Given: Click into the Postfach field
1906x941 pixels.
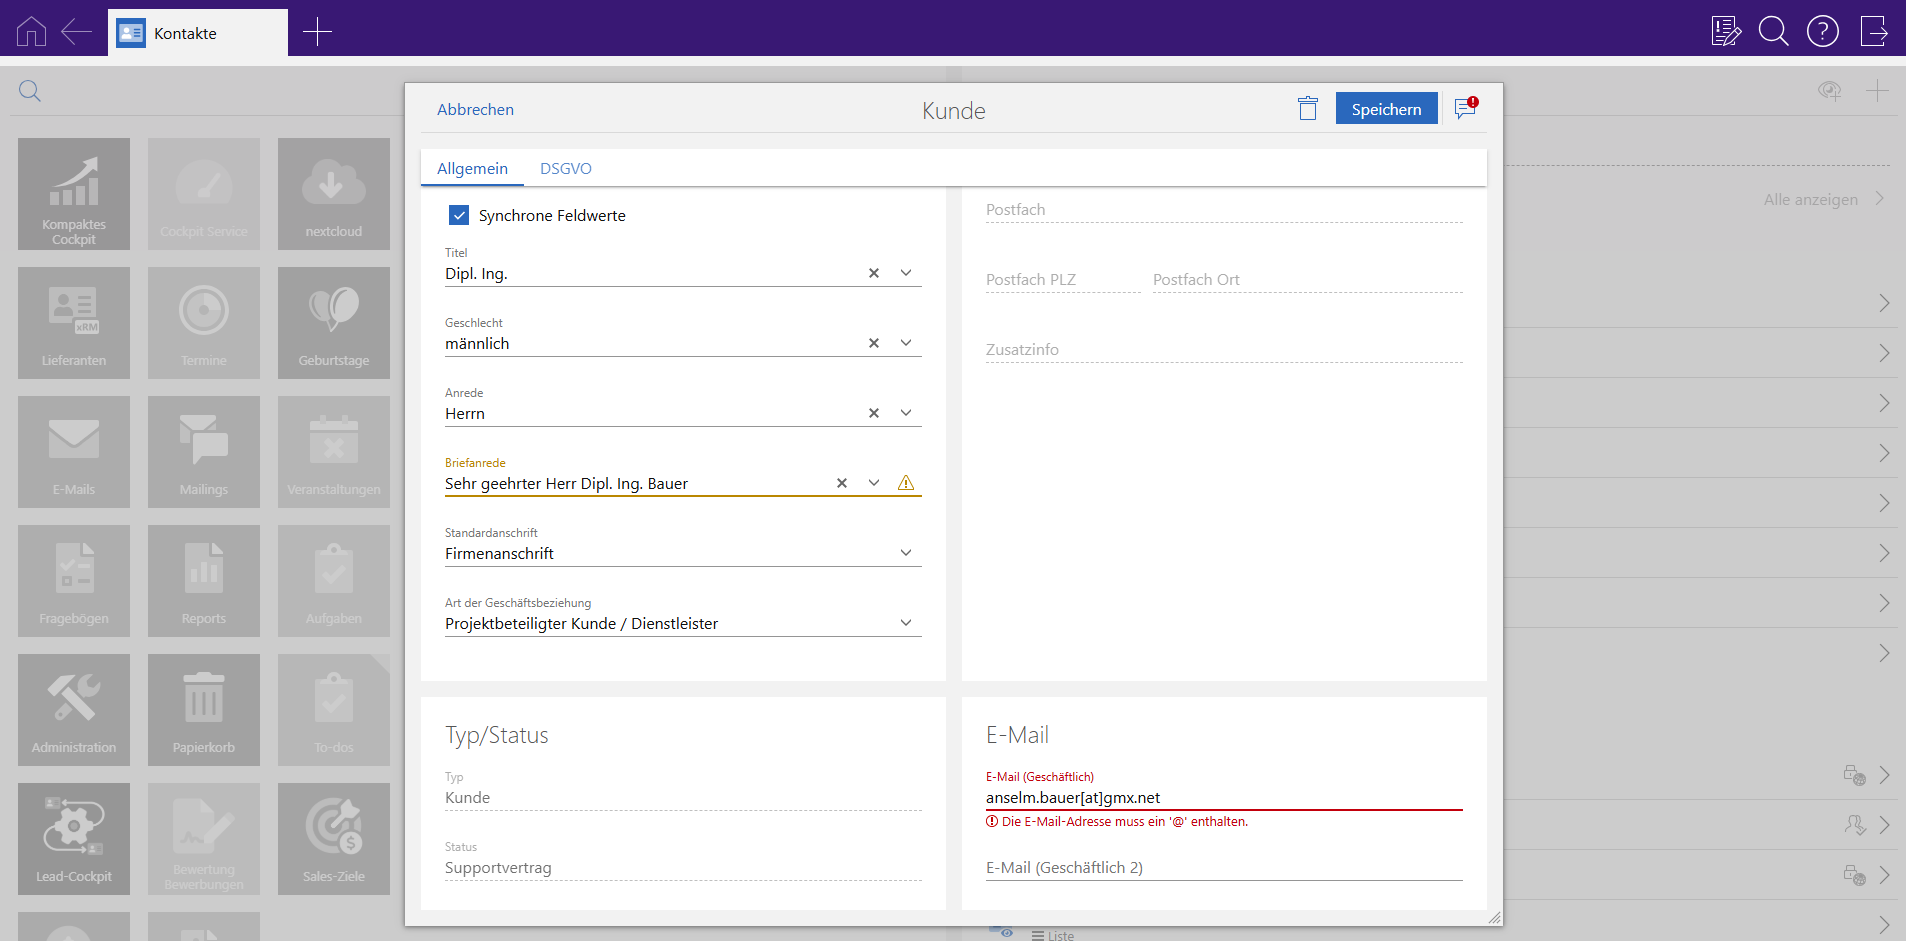Looking at the screenshot, I should tap(1224, 209).
